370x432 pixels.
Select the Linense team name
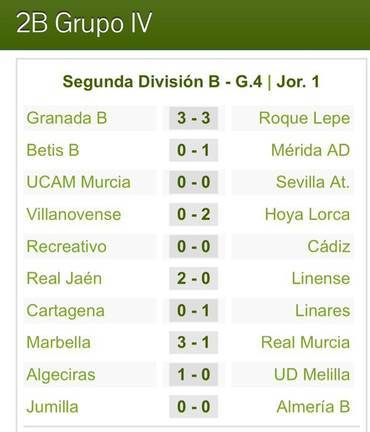coord(321,279)
